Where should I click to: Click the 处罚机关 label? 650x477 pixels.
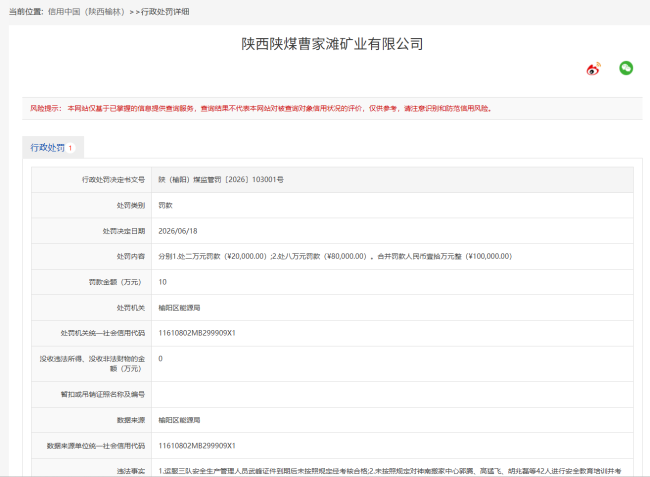131,308
